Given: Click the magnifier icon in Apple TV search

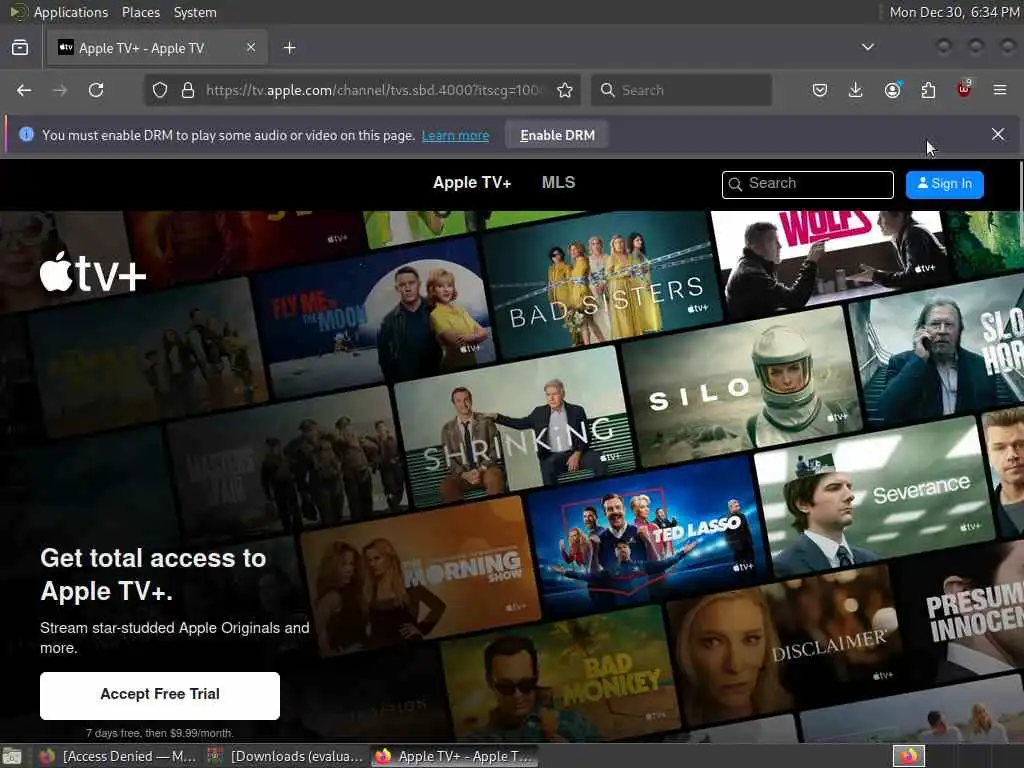Looking at the screenshot, I should pyautogui.click(x=735, y=184).
